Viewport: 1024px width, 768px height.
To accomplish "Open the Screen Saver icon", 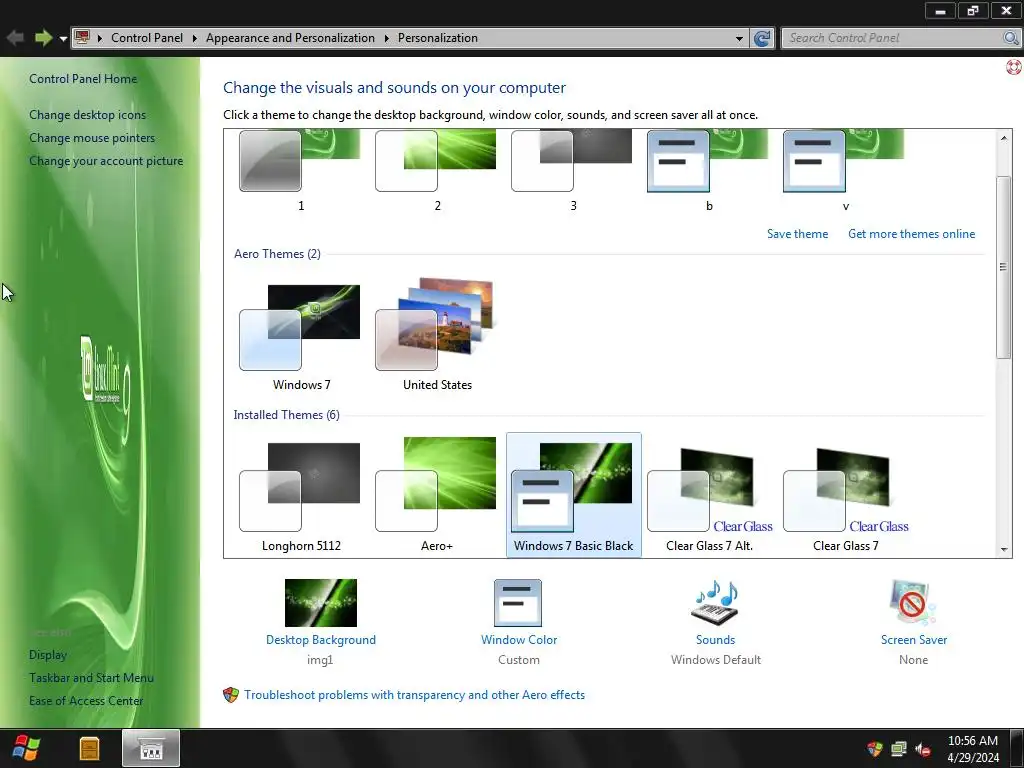I will [x=913, y=603].
